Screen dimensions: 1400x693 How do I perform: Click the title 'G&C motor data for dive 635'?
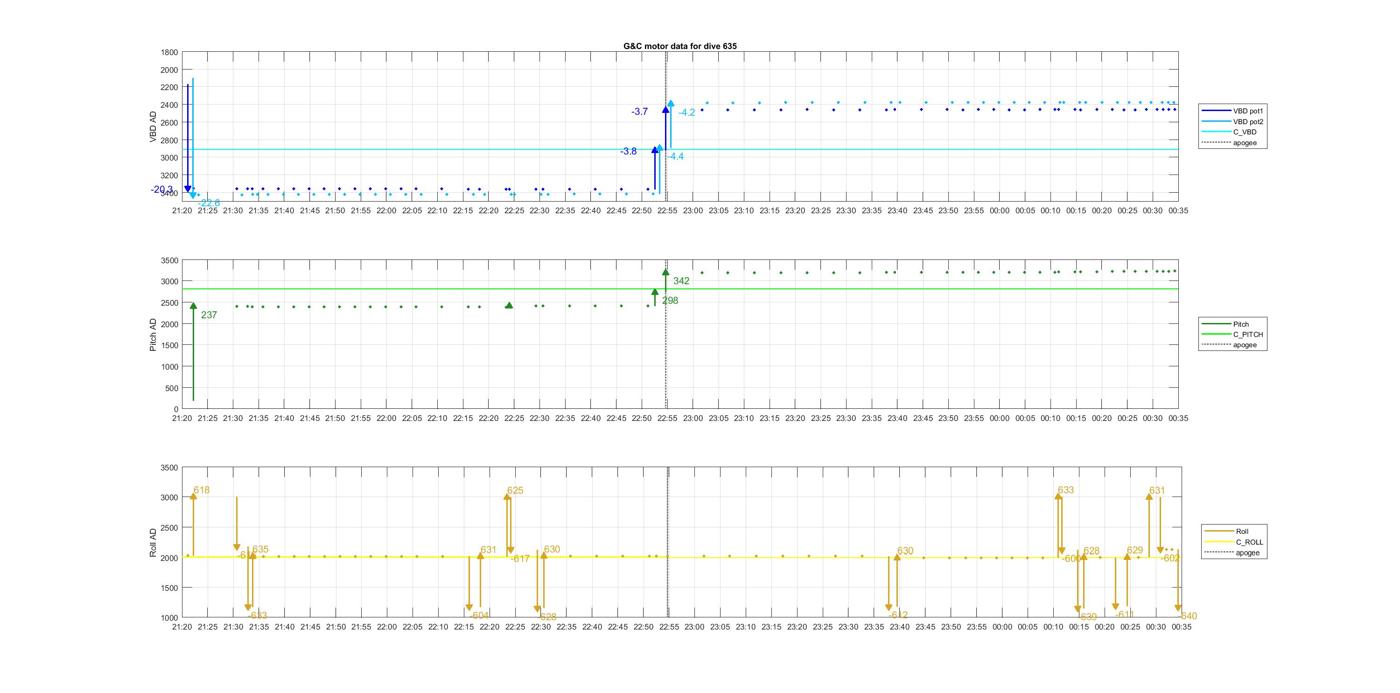point(680,46)
